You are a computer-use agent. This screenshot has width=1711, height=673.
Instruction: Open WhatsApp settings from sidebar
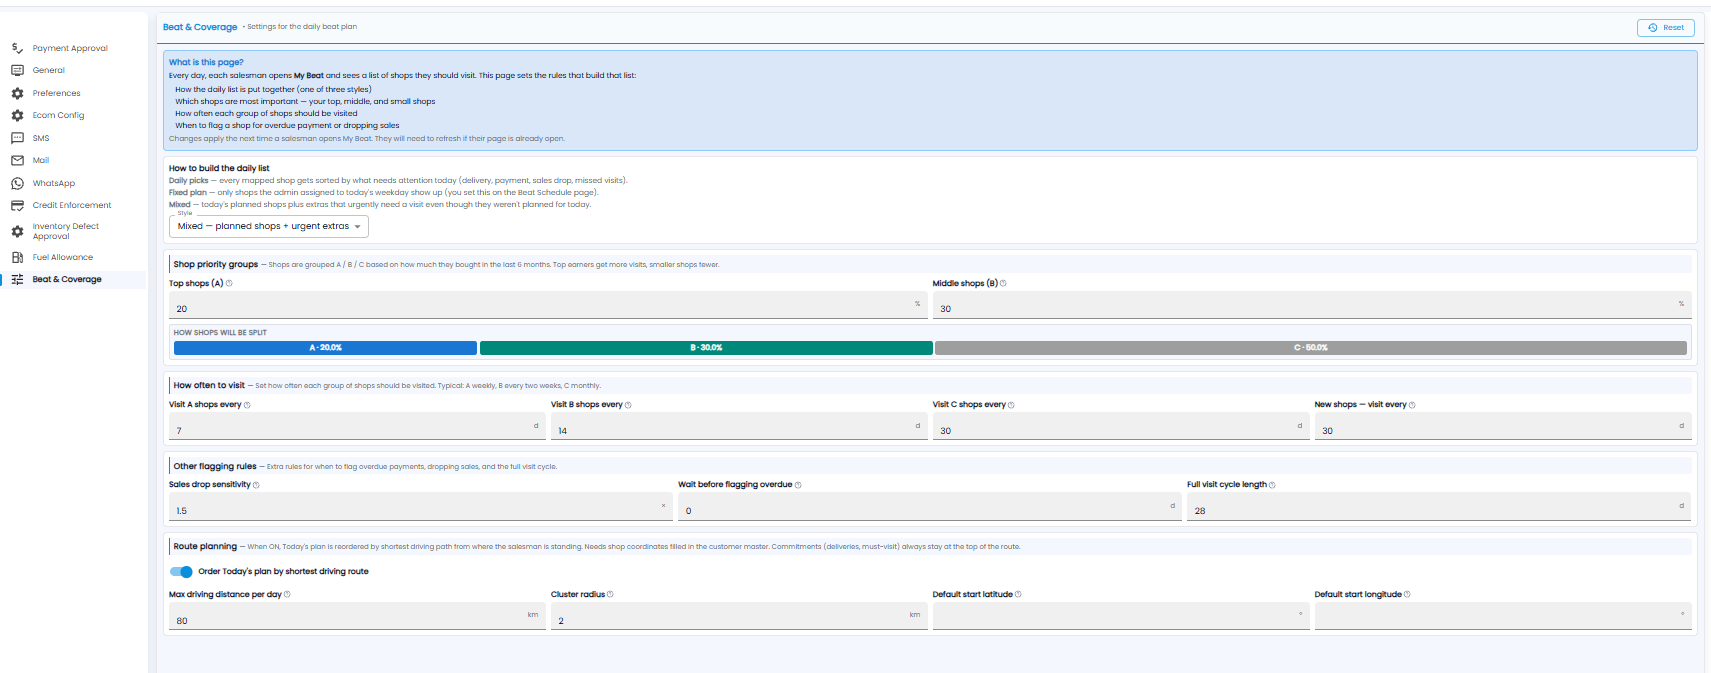click(x=54, y=183)
